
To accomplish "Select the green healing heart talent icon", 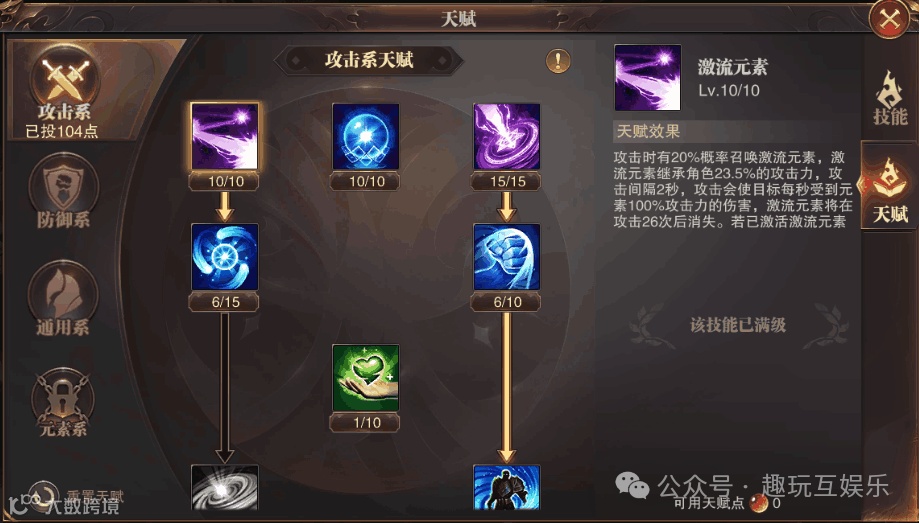I will (x=366, y=378).
